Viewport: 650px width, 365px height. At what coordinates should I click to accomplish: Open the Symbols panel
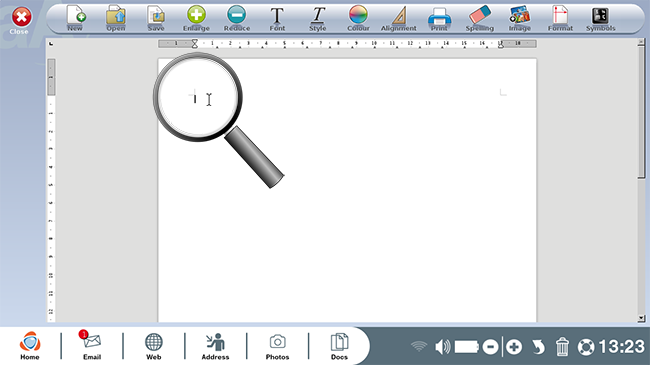click(x=600, y=19)
